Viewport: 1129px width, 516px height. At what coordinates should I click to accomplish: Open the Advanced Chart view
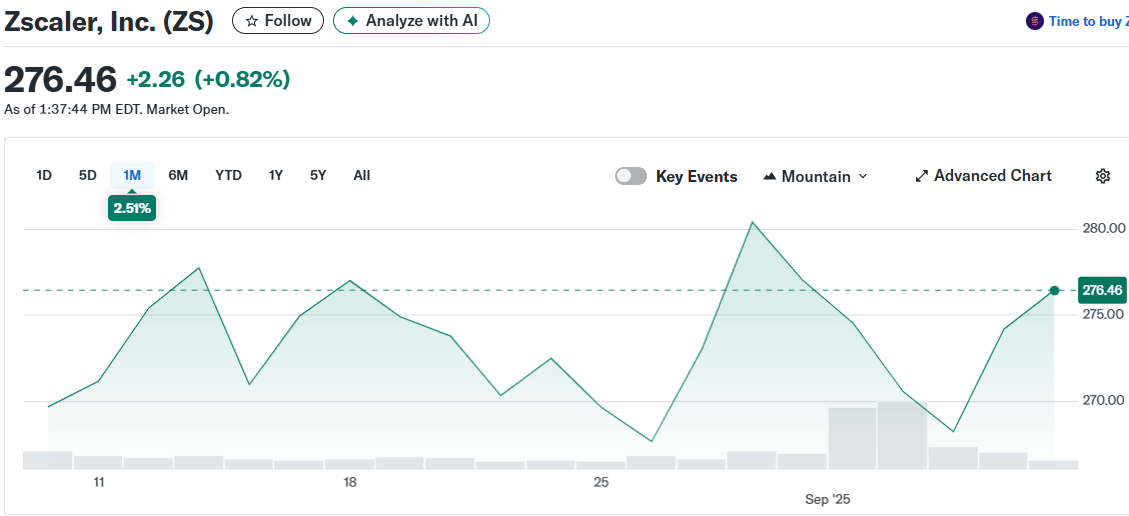(984, 176)
